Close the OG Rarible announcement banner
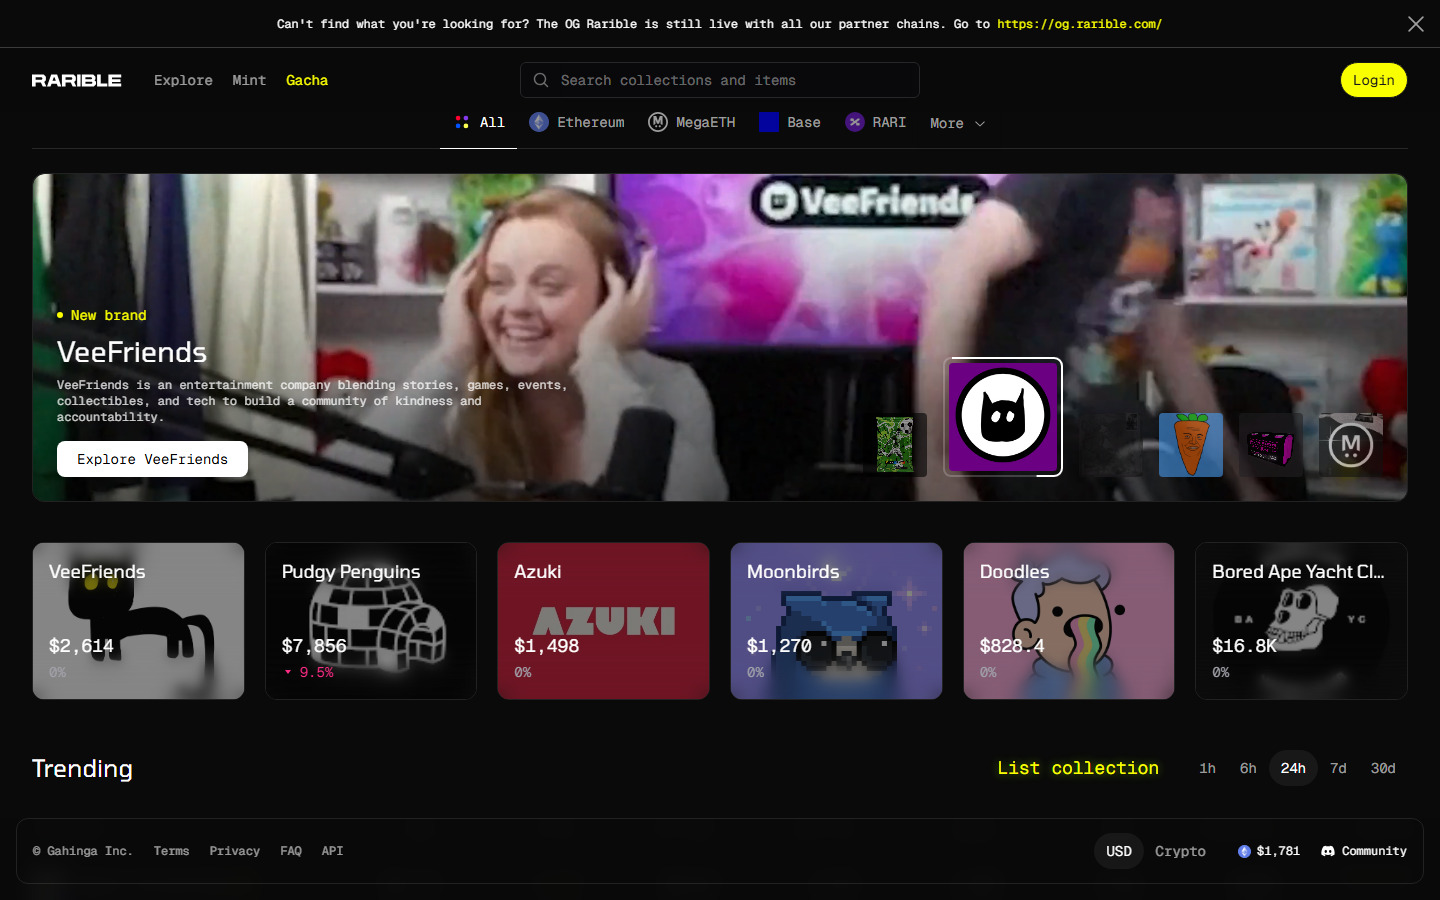The width and height of the screenshot is (1440, 900). 1416,24
